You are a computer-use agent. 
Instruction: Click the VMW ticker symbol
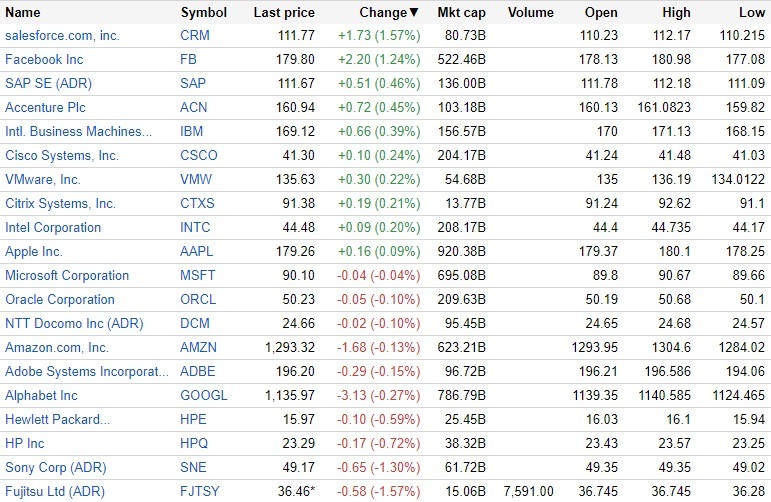pyautogui.click(x=196, y=180)
